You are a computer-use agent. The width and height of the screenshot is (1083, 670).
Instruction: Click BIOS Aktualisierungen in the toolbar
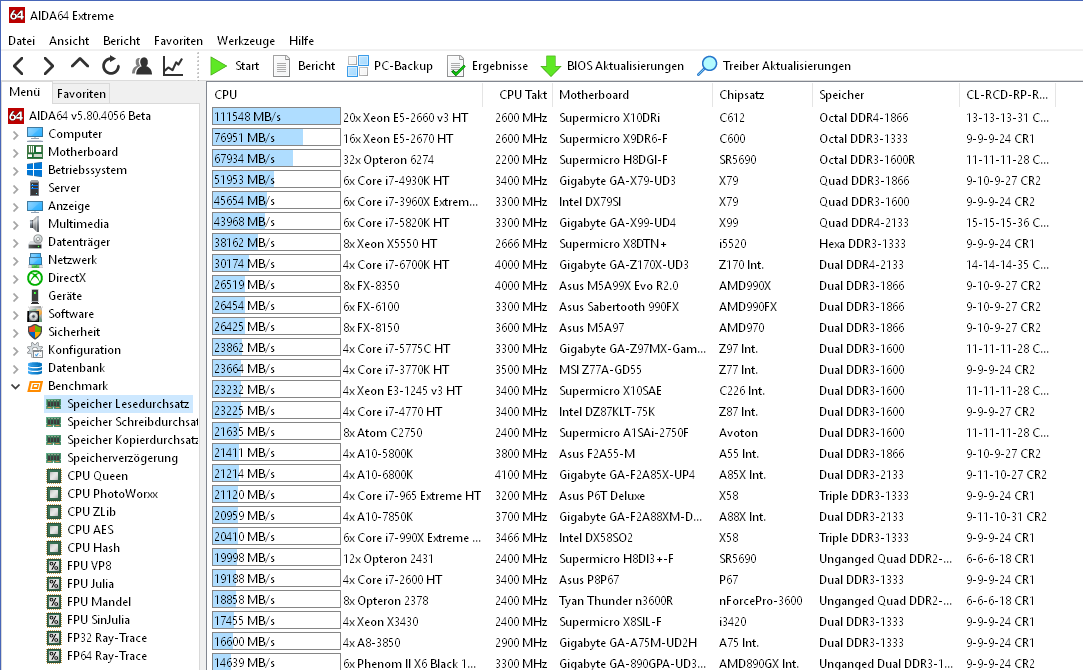(x=612, y=66)
